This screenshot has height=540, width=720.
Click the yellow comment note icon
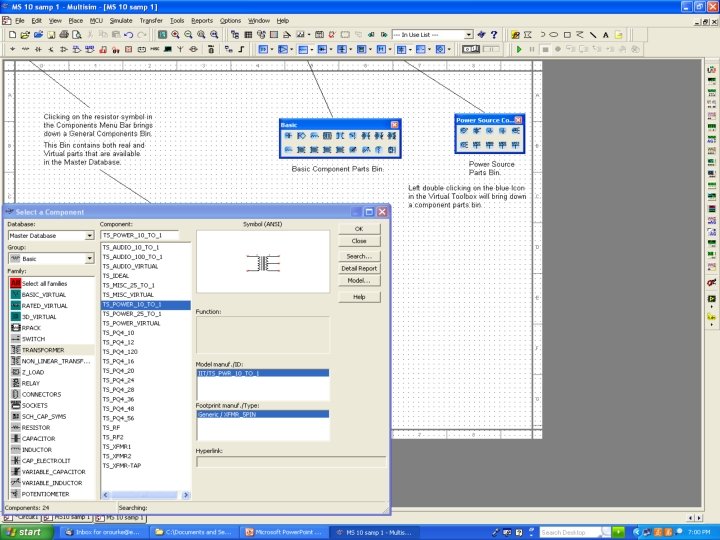point(619,35)
